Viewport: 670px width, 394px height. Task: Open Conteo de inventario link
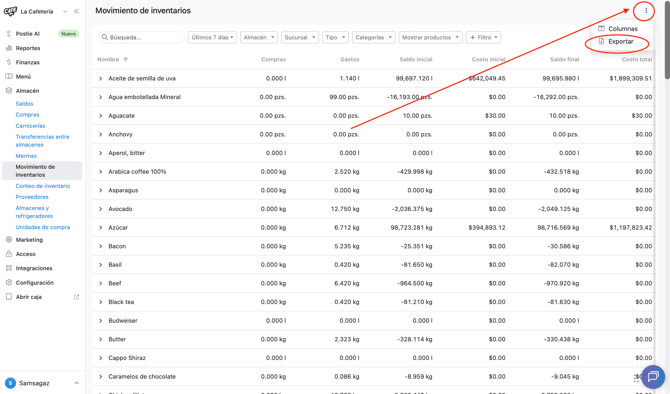(x=43, y=186)
